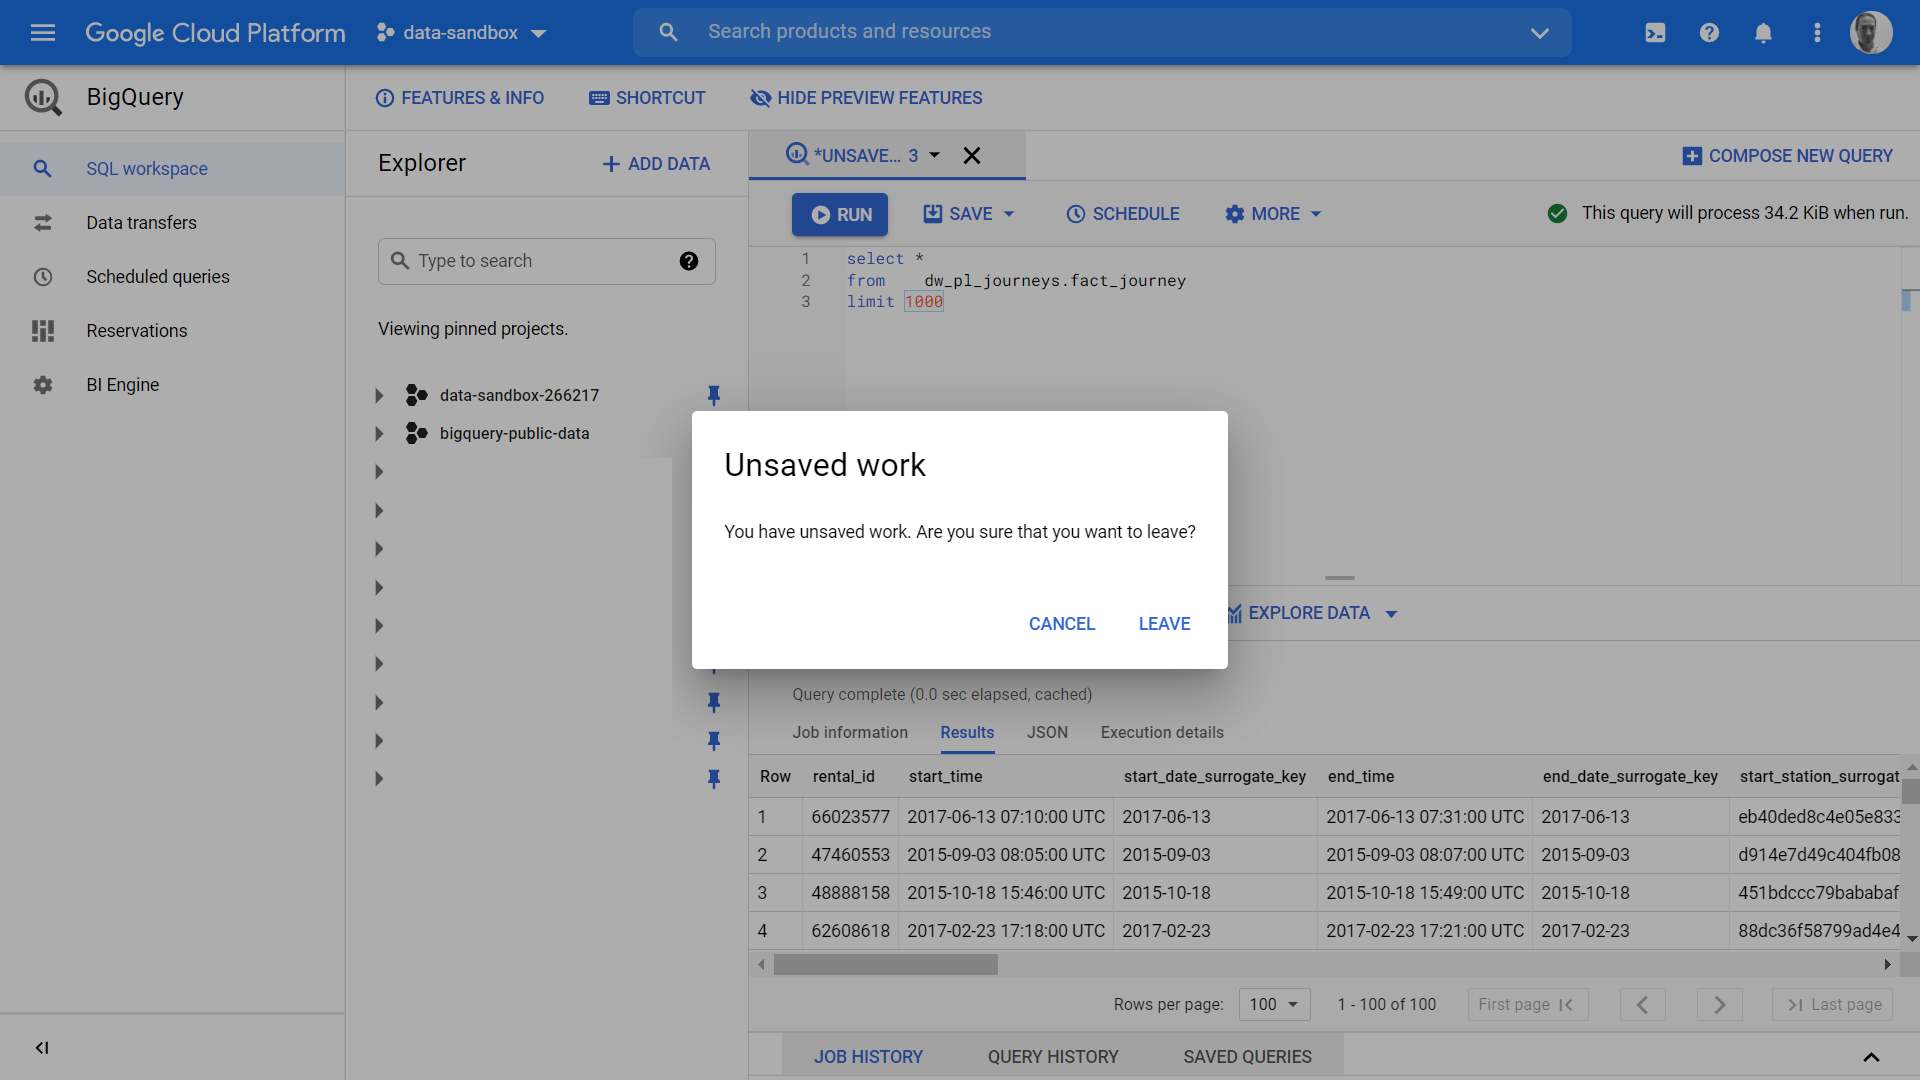Click Leave in Unsaved work dialog
Image resolution: width=1920 pixels, height=1080 pixels.
[x=1164, y=624]
